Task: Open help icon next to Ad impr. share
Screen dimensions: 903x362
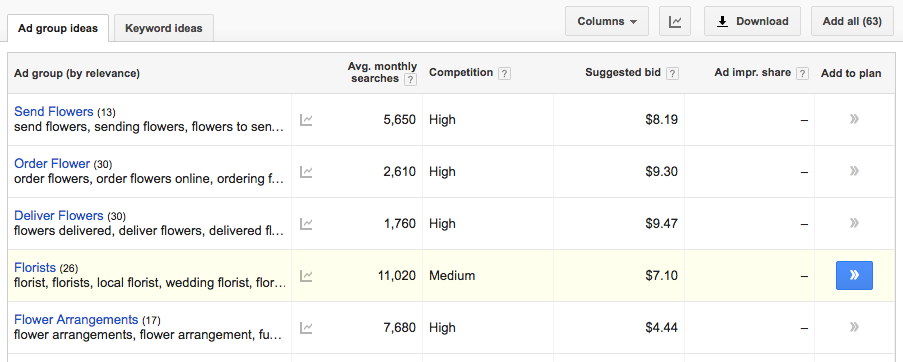Action: tap(802, 74)
